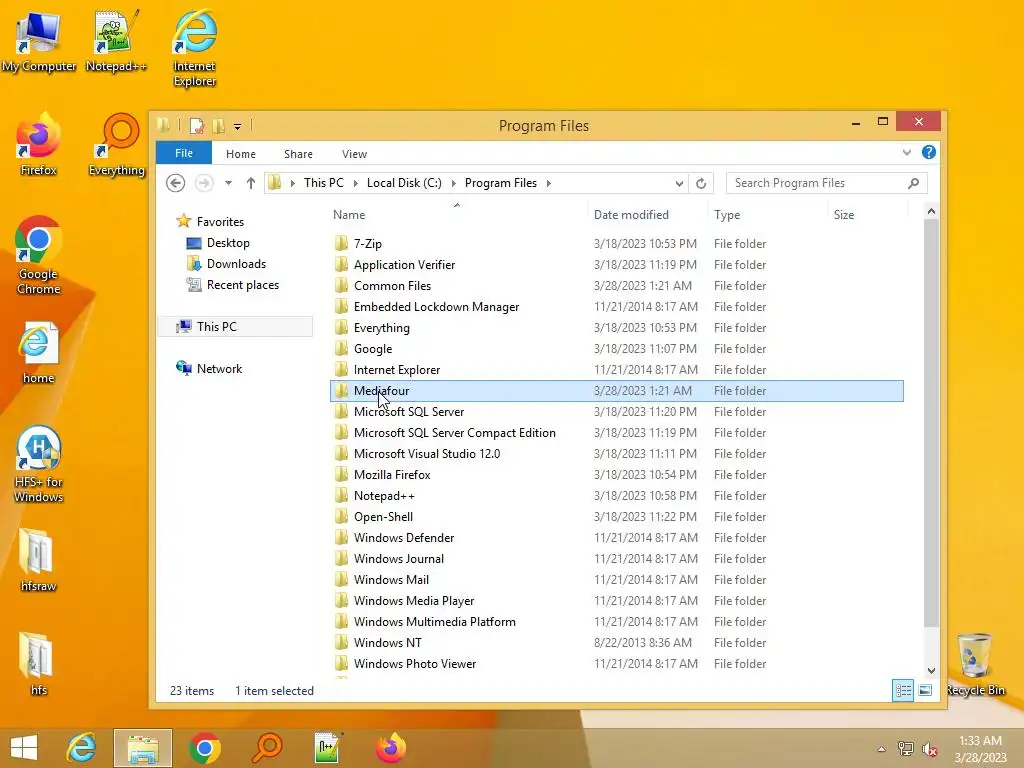Select the home desktop icon

click(39, 353)
